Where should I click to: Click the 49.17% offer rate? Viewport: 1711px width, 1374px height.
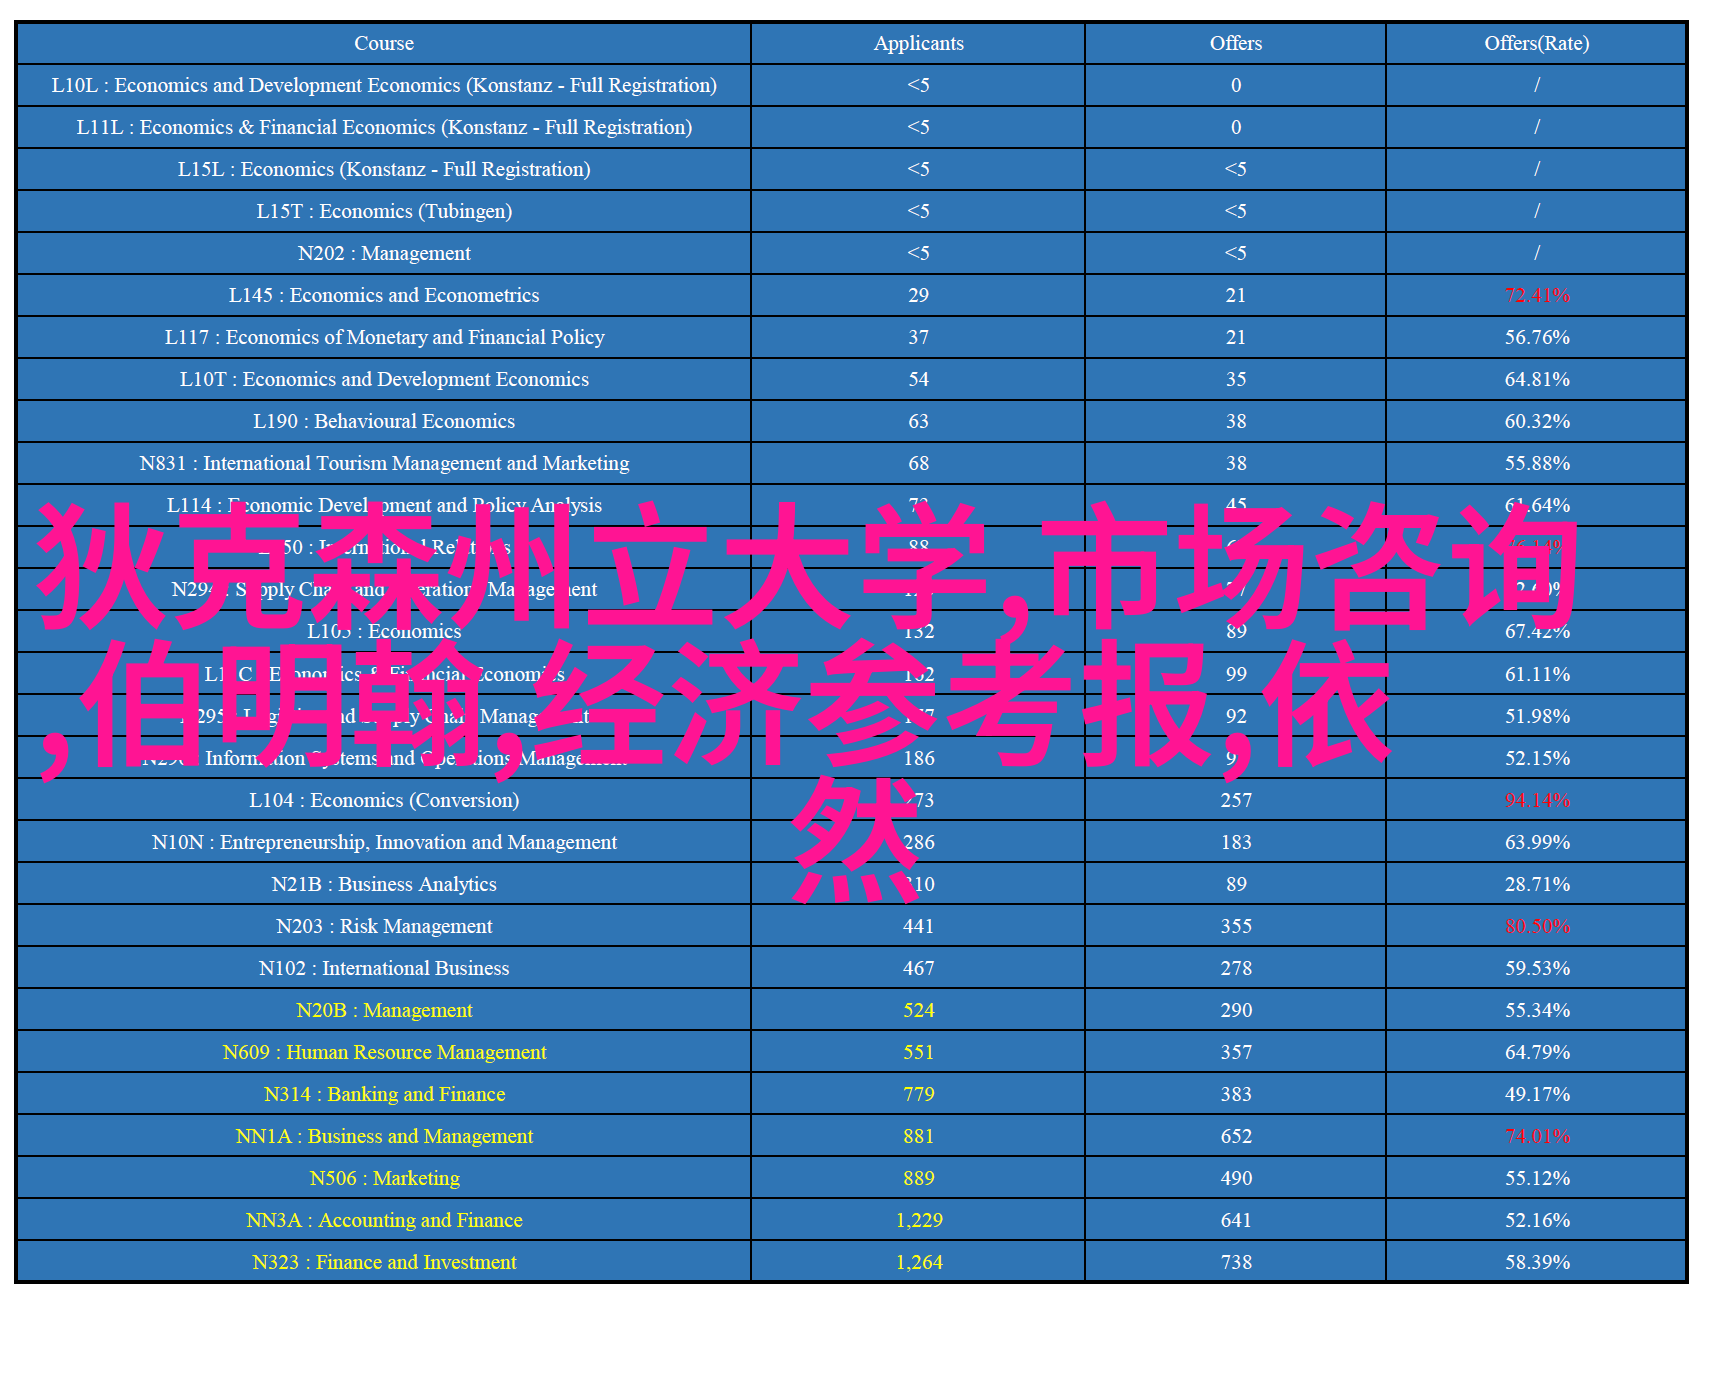coord(1537,1094)
